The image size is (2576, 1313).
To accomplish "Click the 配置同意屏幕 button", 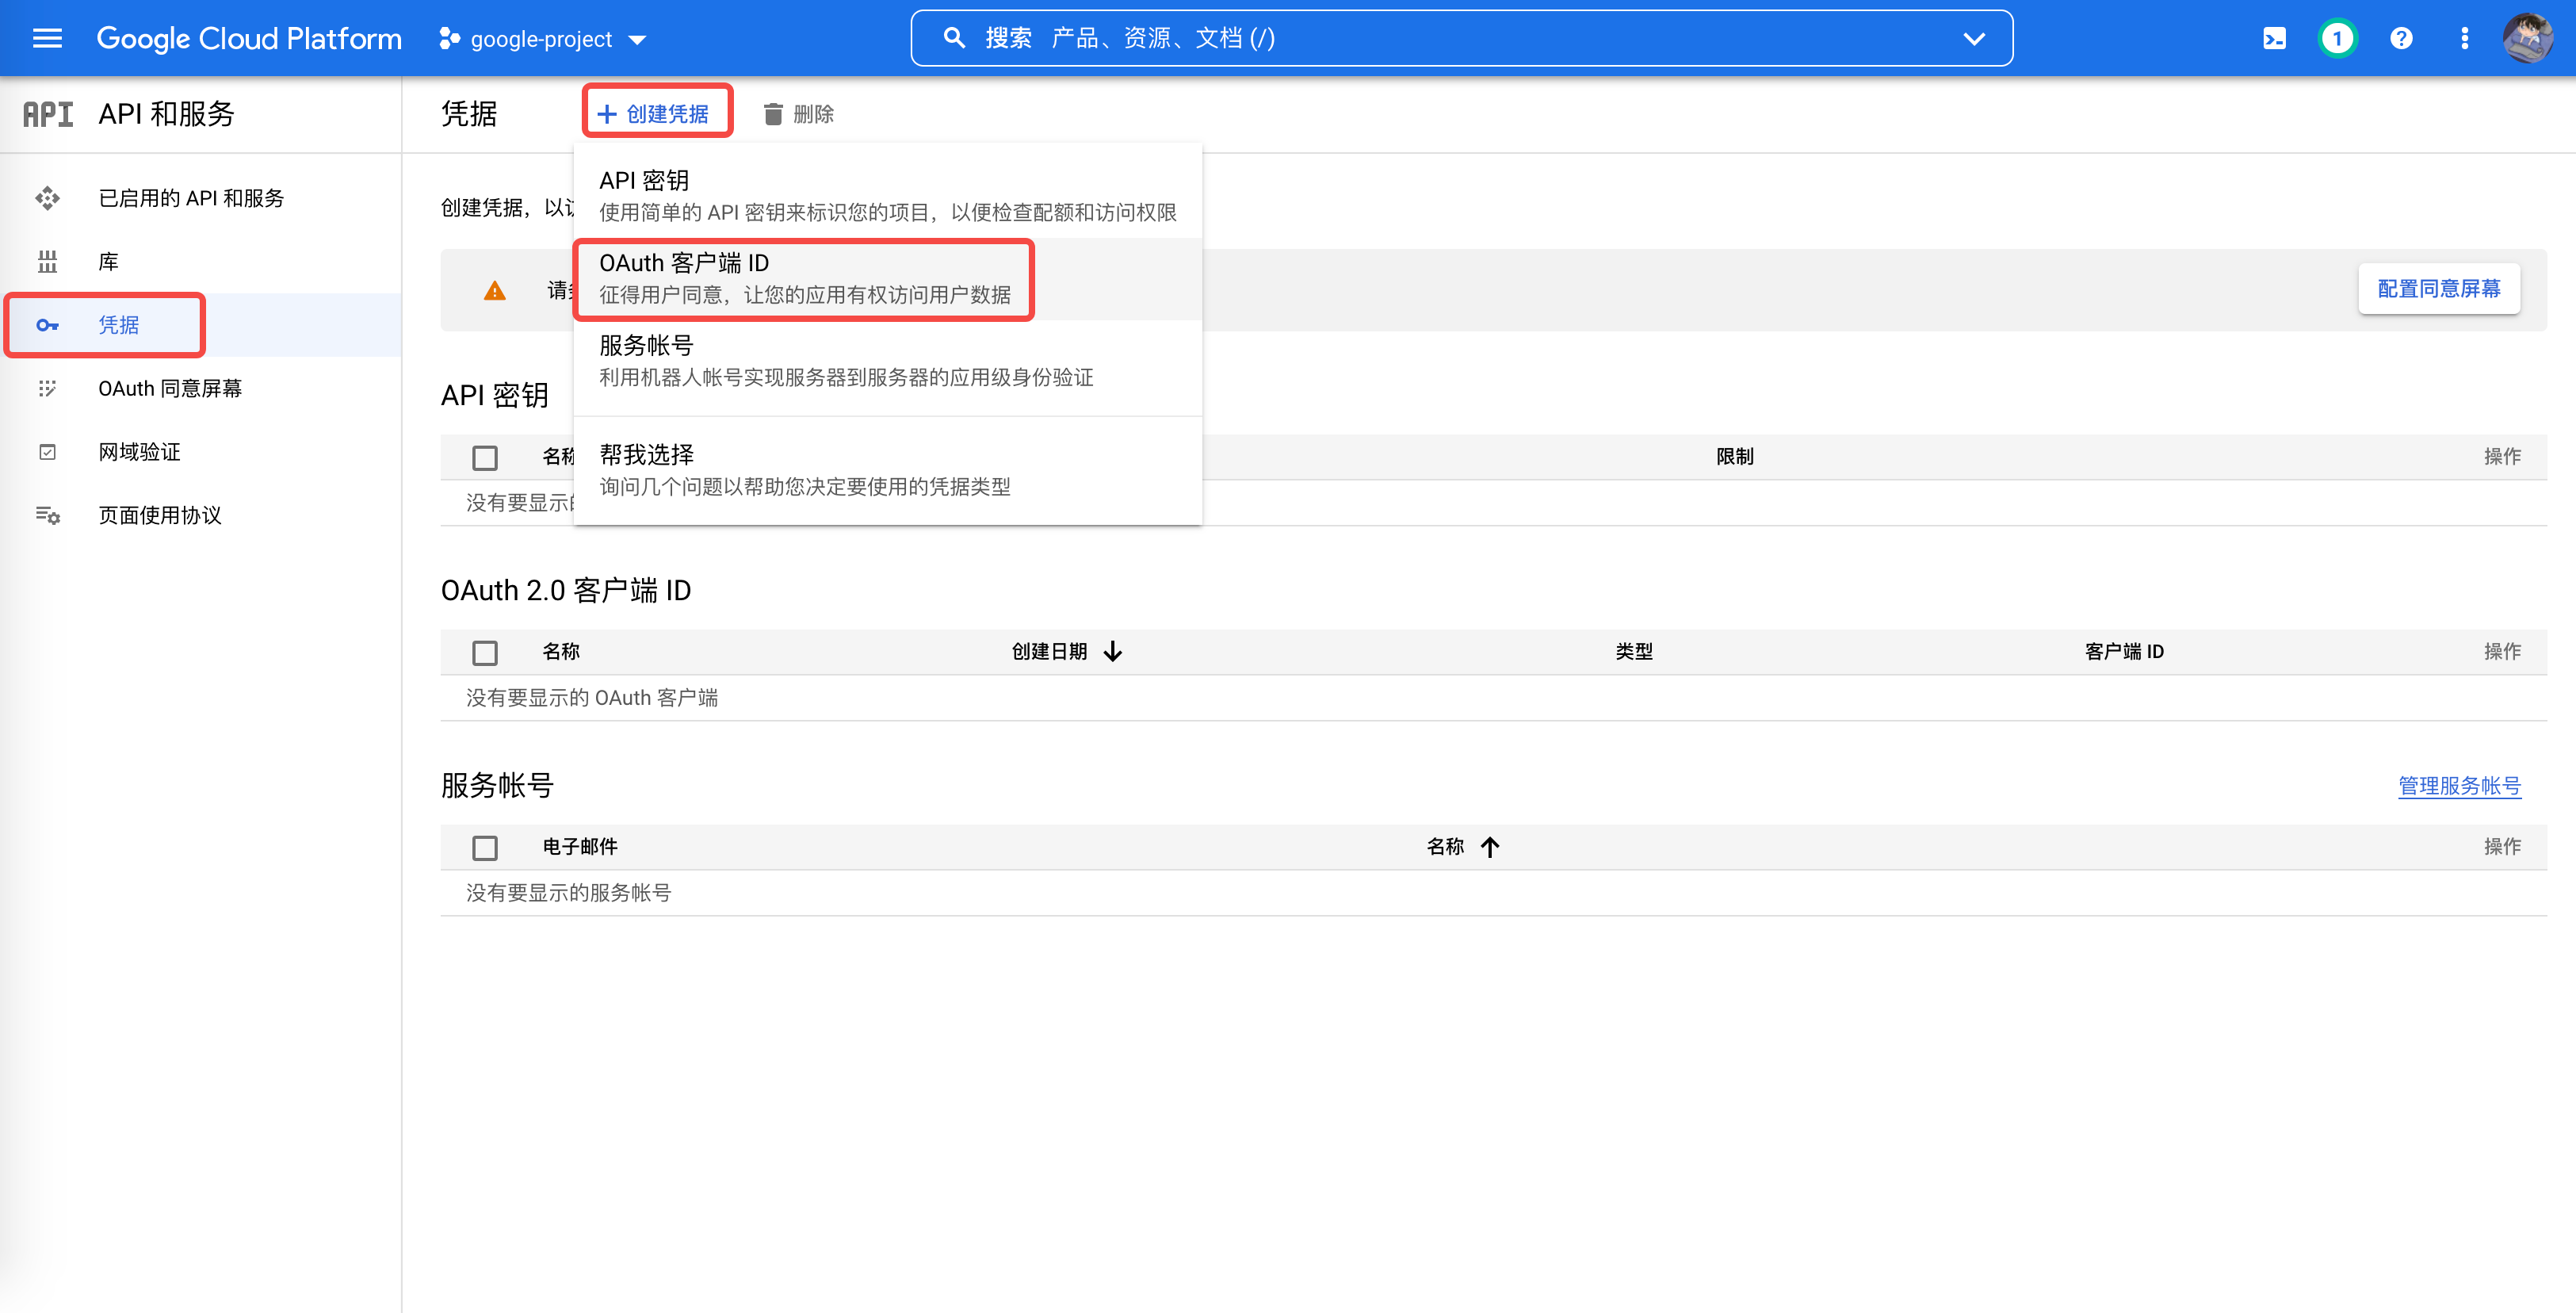I will (2439, 288).
